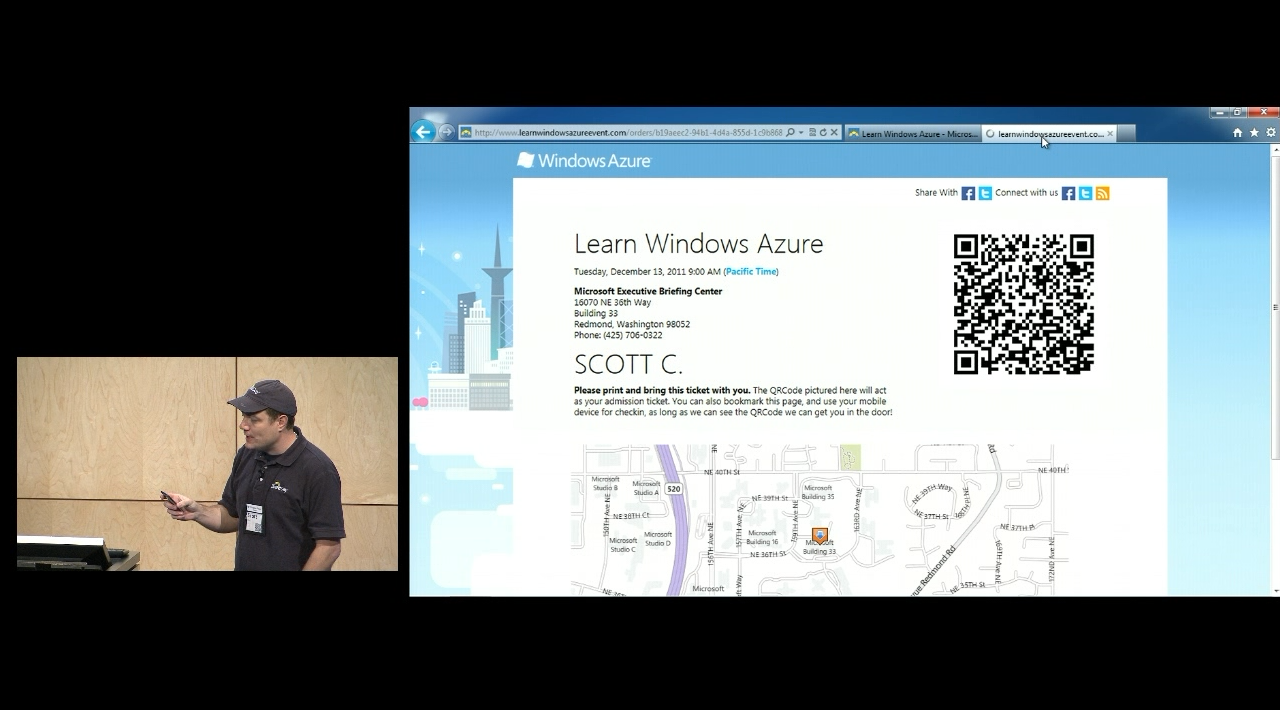Viewport: 1280px width, 710px height.
Task: Refresh the page with the reload icon
Action: 823,133
